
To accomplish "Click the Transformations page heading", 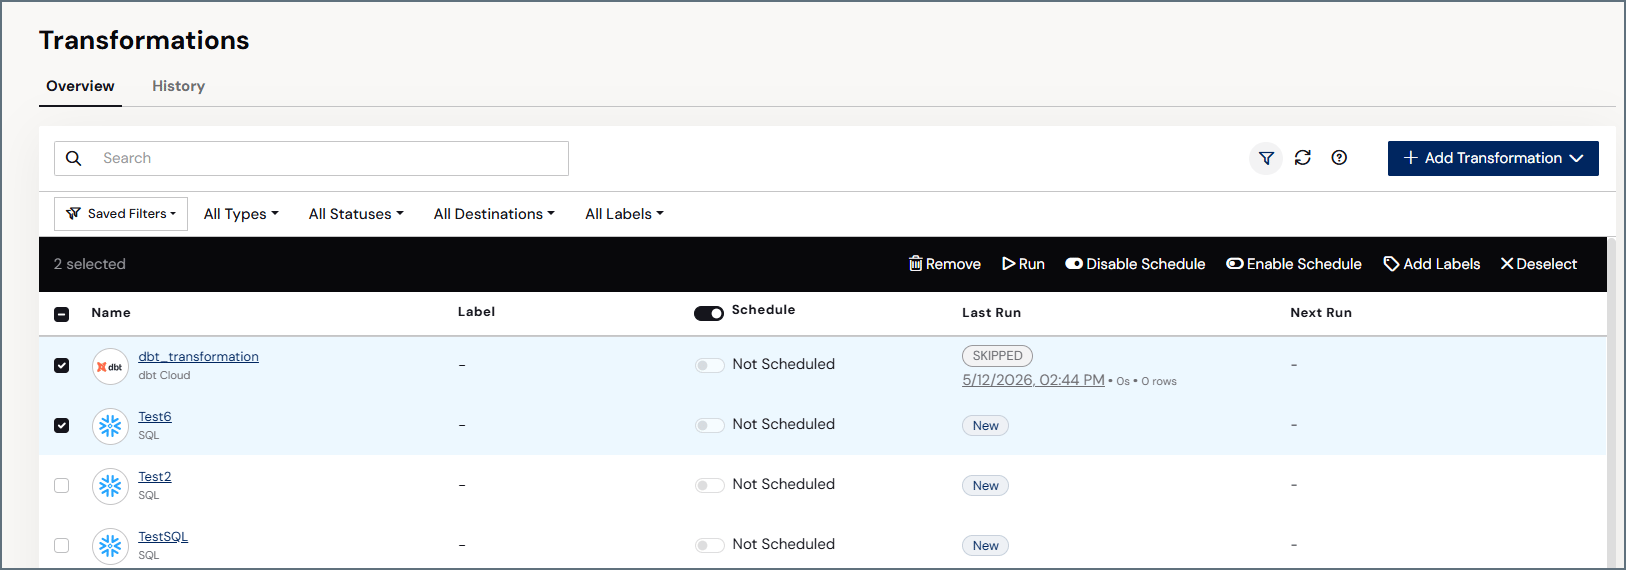I will (144, 40).
